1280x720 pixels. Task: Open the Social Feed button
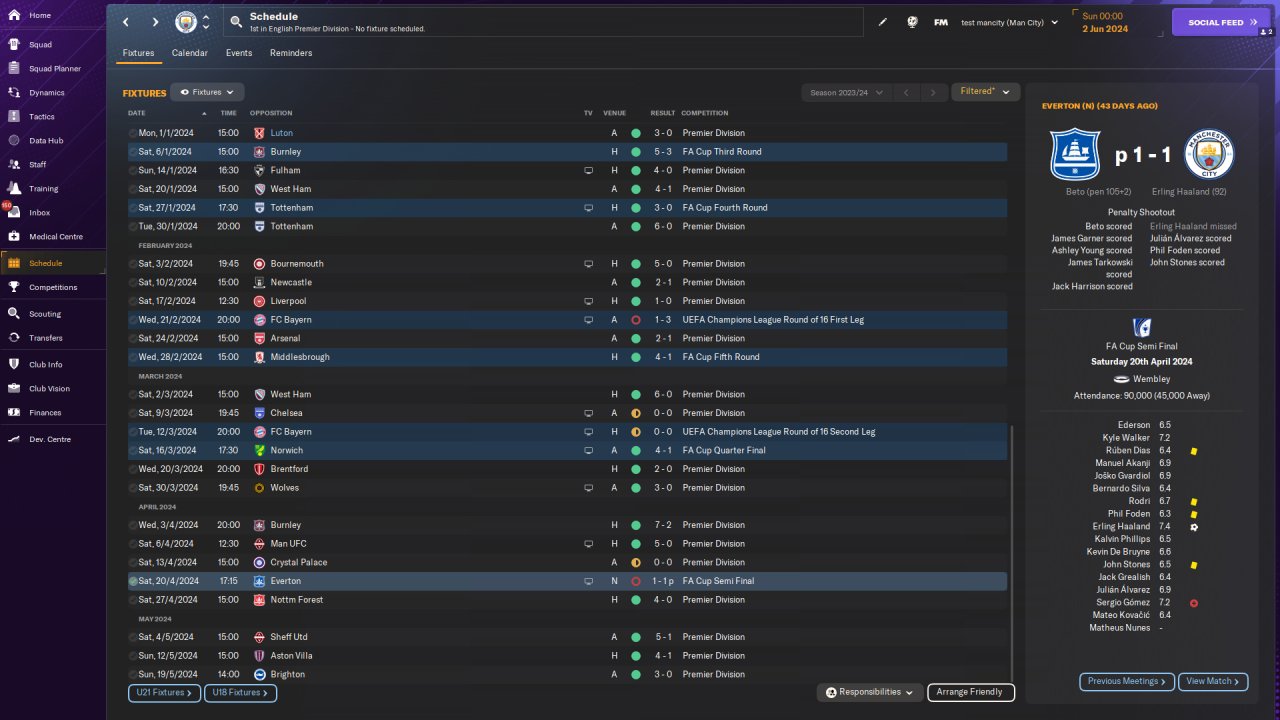1221,22
